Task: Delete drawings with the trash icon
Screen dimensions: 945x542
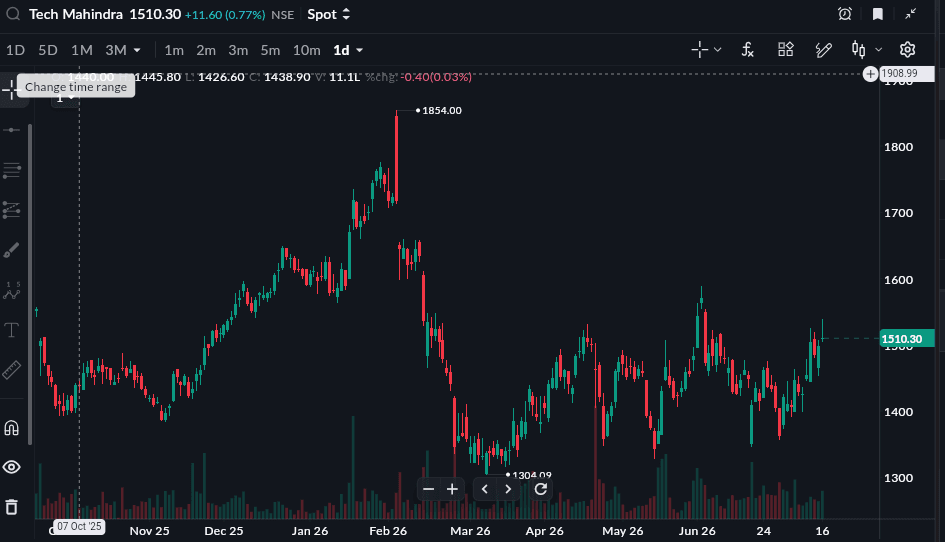Action: (x=11, y=506)
